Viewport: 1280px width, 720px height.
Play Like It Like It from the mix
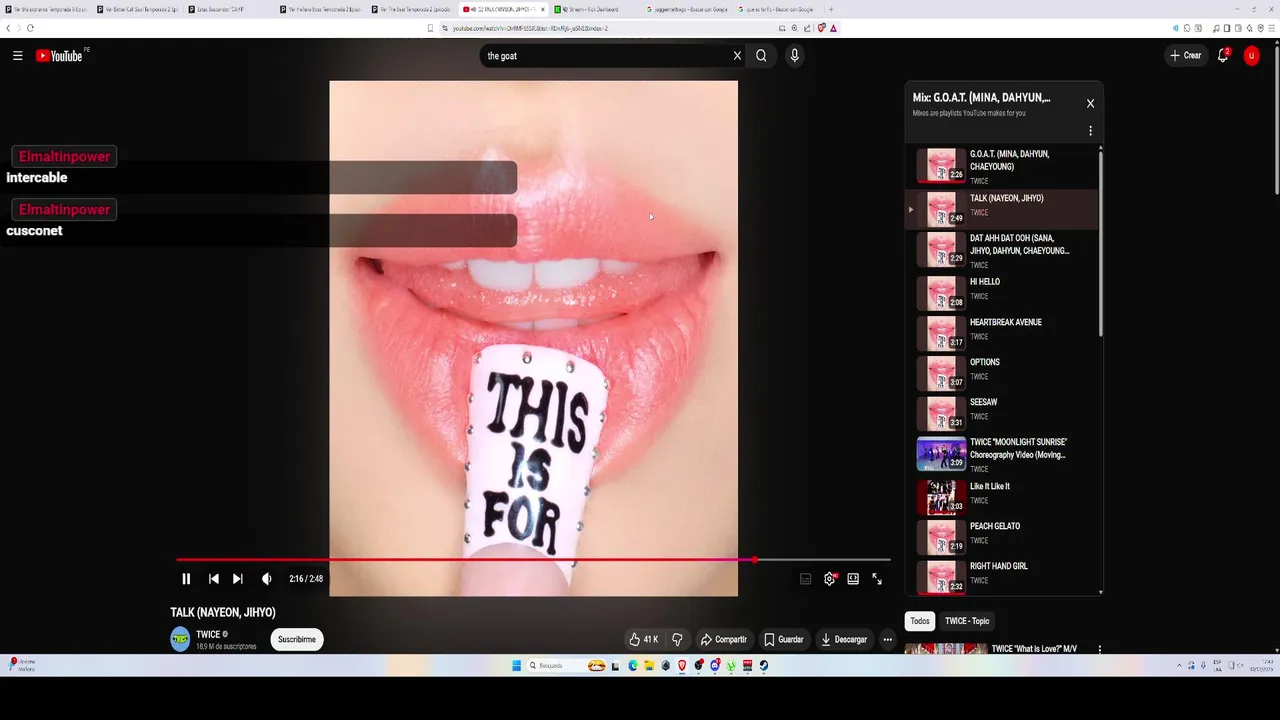[x=1002, y=496]
